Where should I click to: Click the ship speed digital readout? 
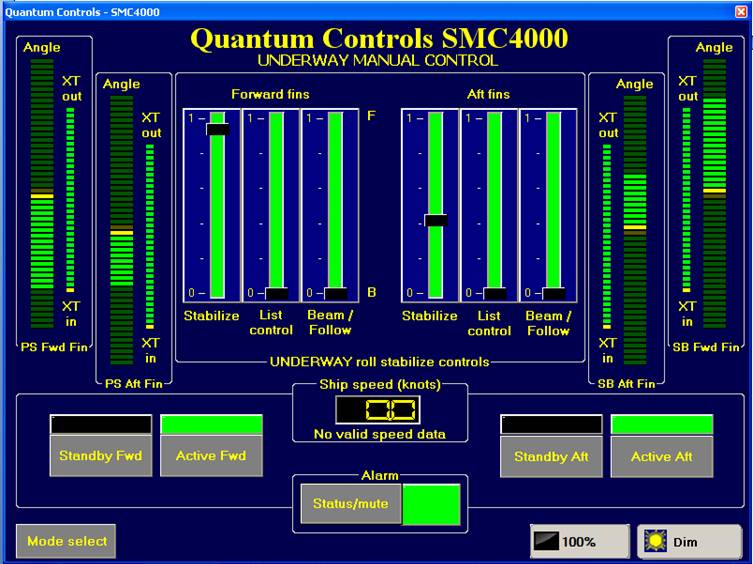378,410
